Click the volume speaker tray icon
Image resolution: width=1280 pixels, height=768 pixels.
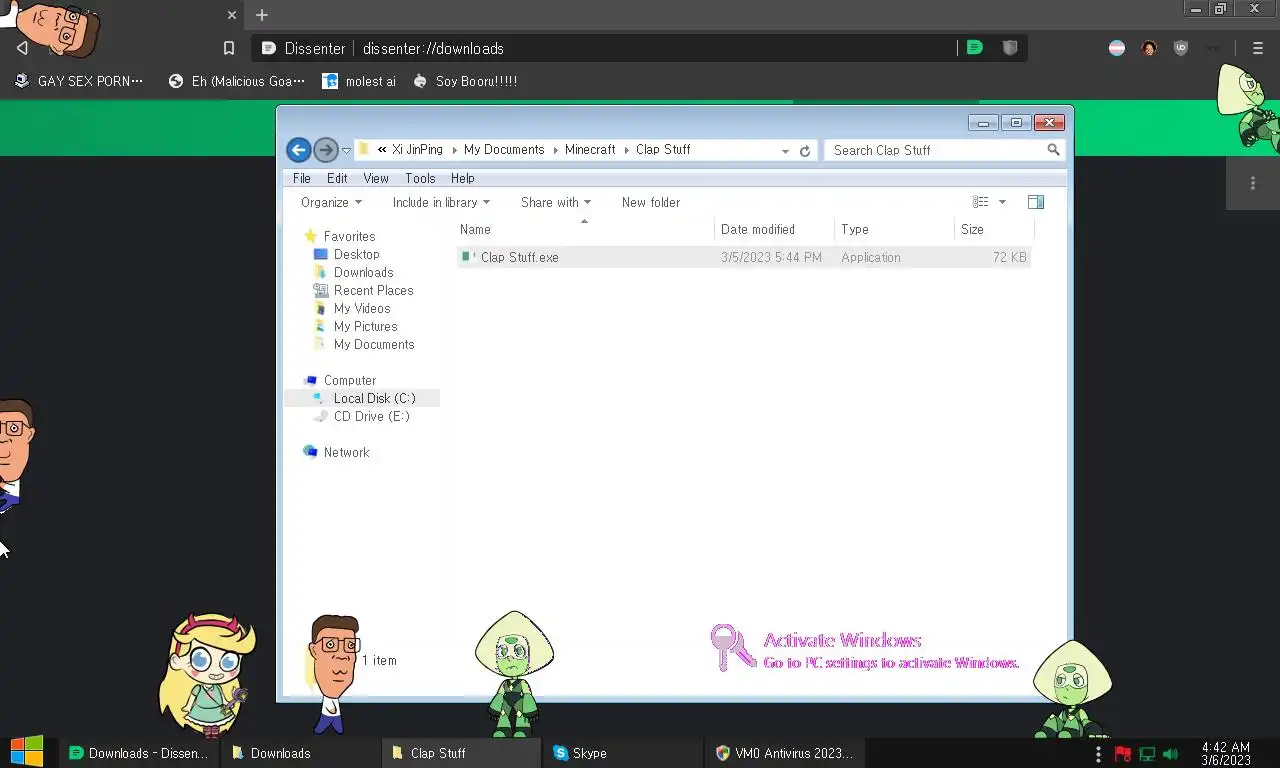click(1170, 754)
